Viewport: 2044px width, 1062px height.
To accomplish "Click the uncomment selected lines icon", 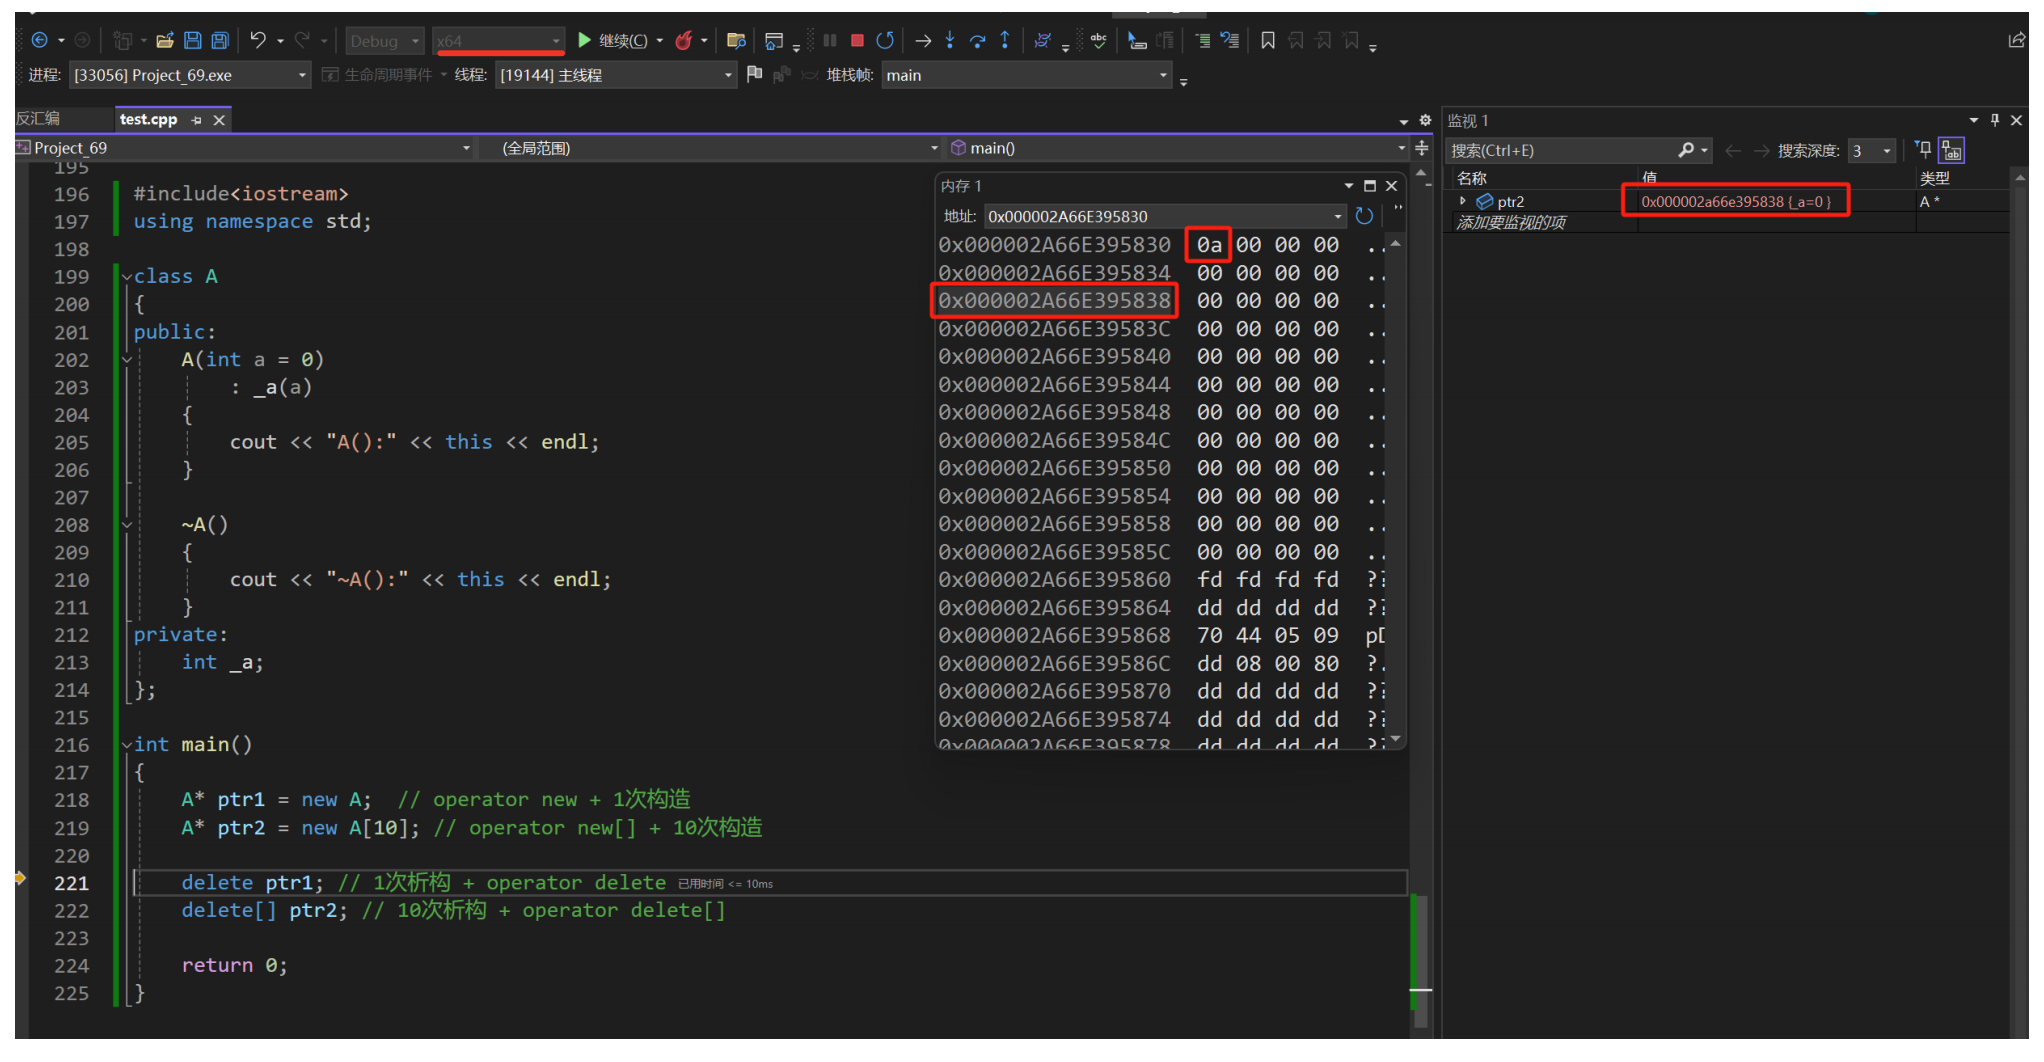I will 1230,40.
